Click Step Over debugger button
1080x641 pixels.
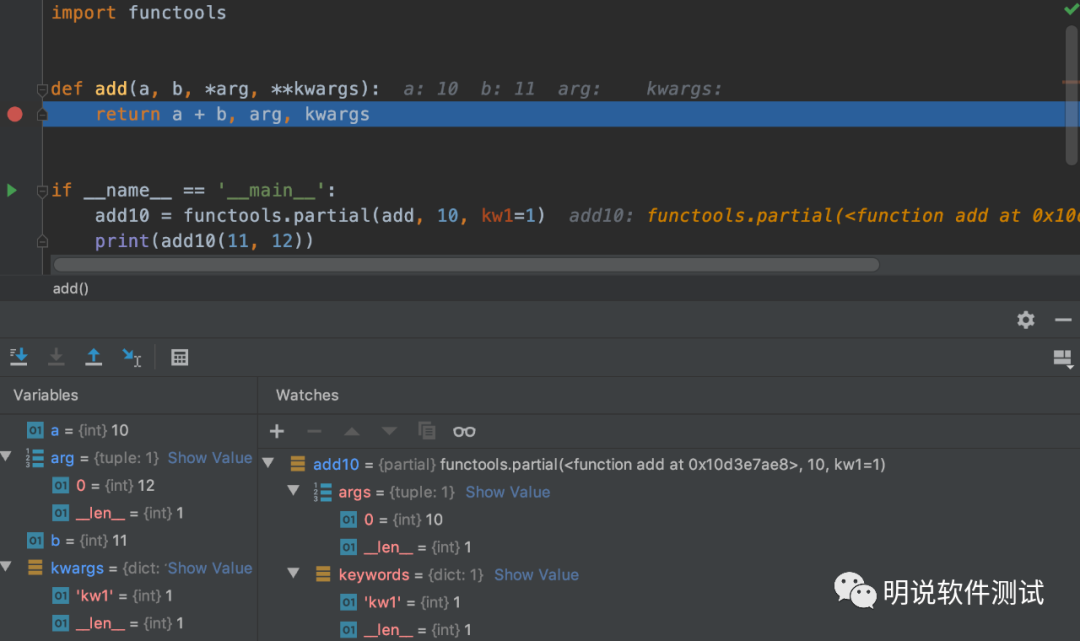click(19, 357)
